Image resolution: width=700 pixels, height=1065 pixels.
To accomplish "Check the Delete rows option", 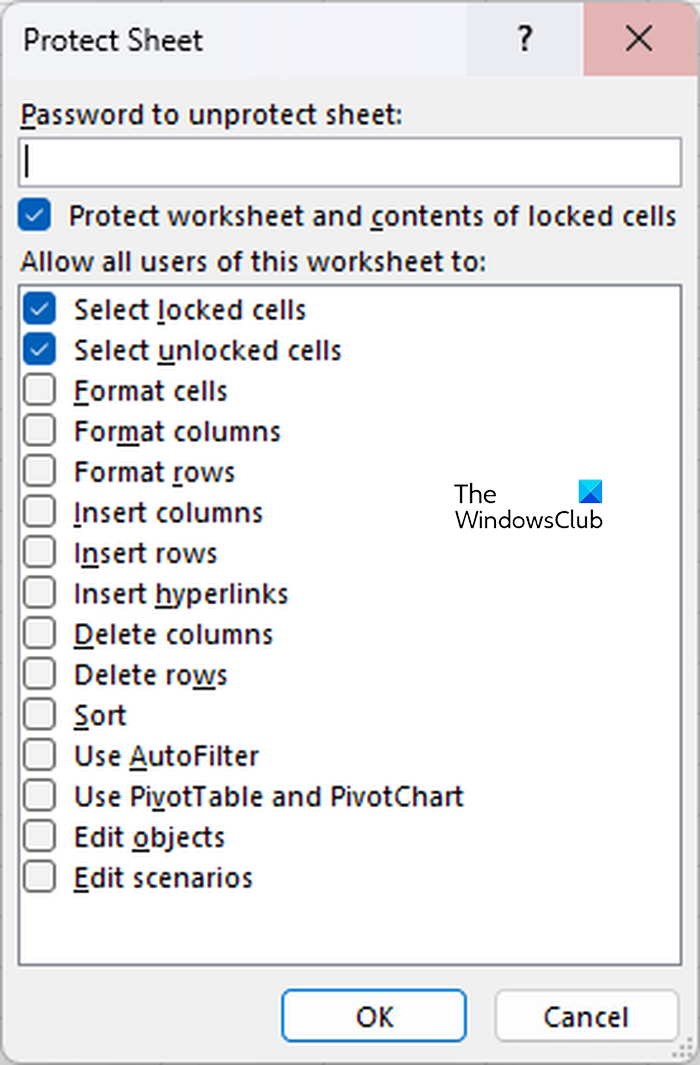I will [39, 674].
